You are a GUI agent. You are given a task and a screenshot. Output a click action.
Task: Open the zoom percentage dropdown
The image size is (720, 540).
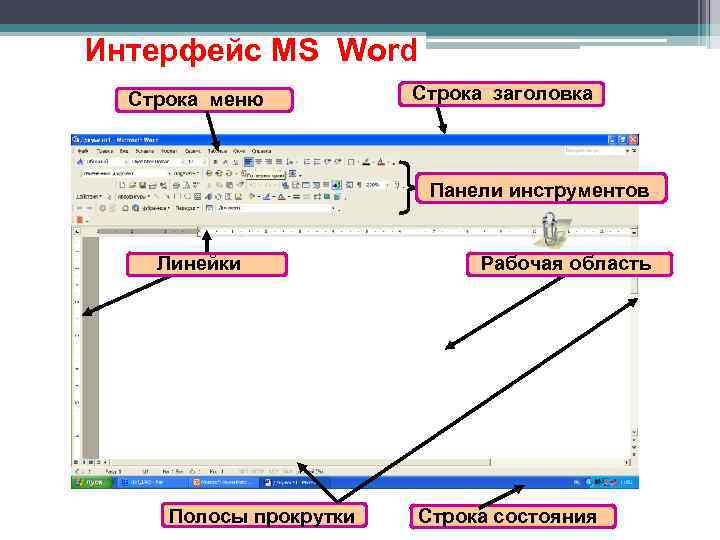click(x=387, y=185)
